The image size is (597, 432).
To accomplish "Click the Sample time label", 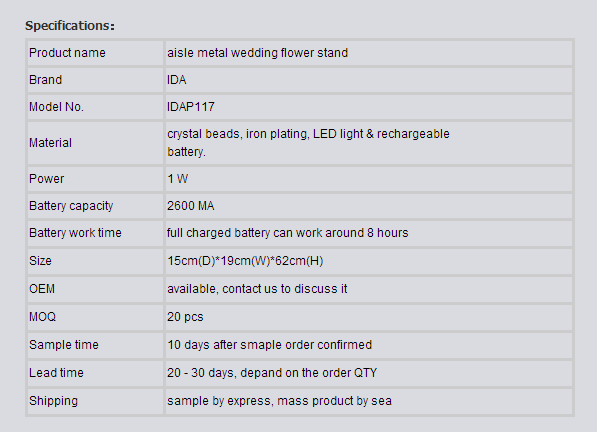I will click(64, 345).
